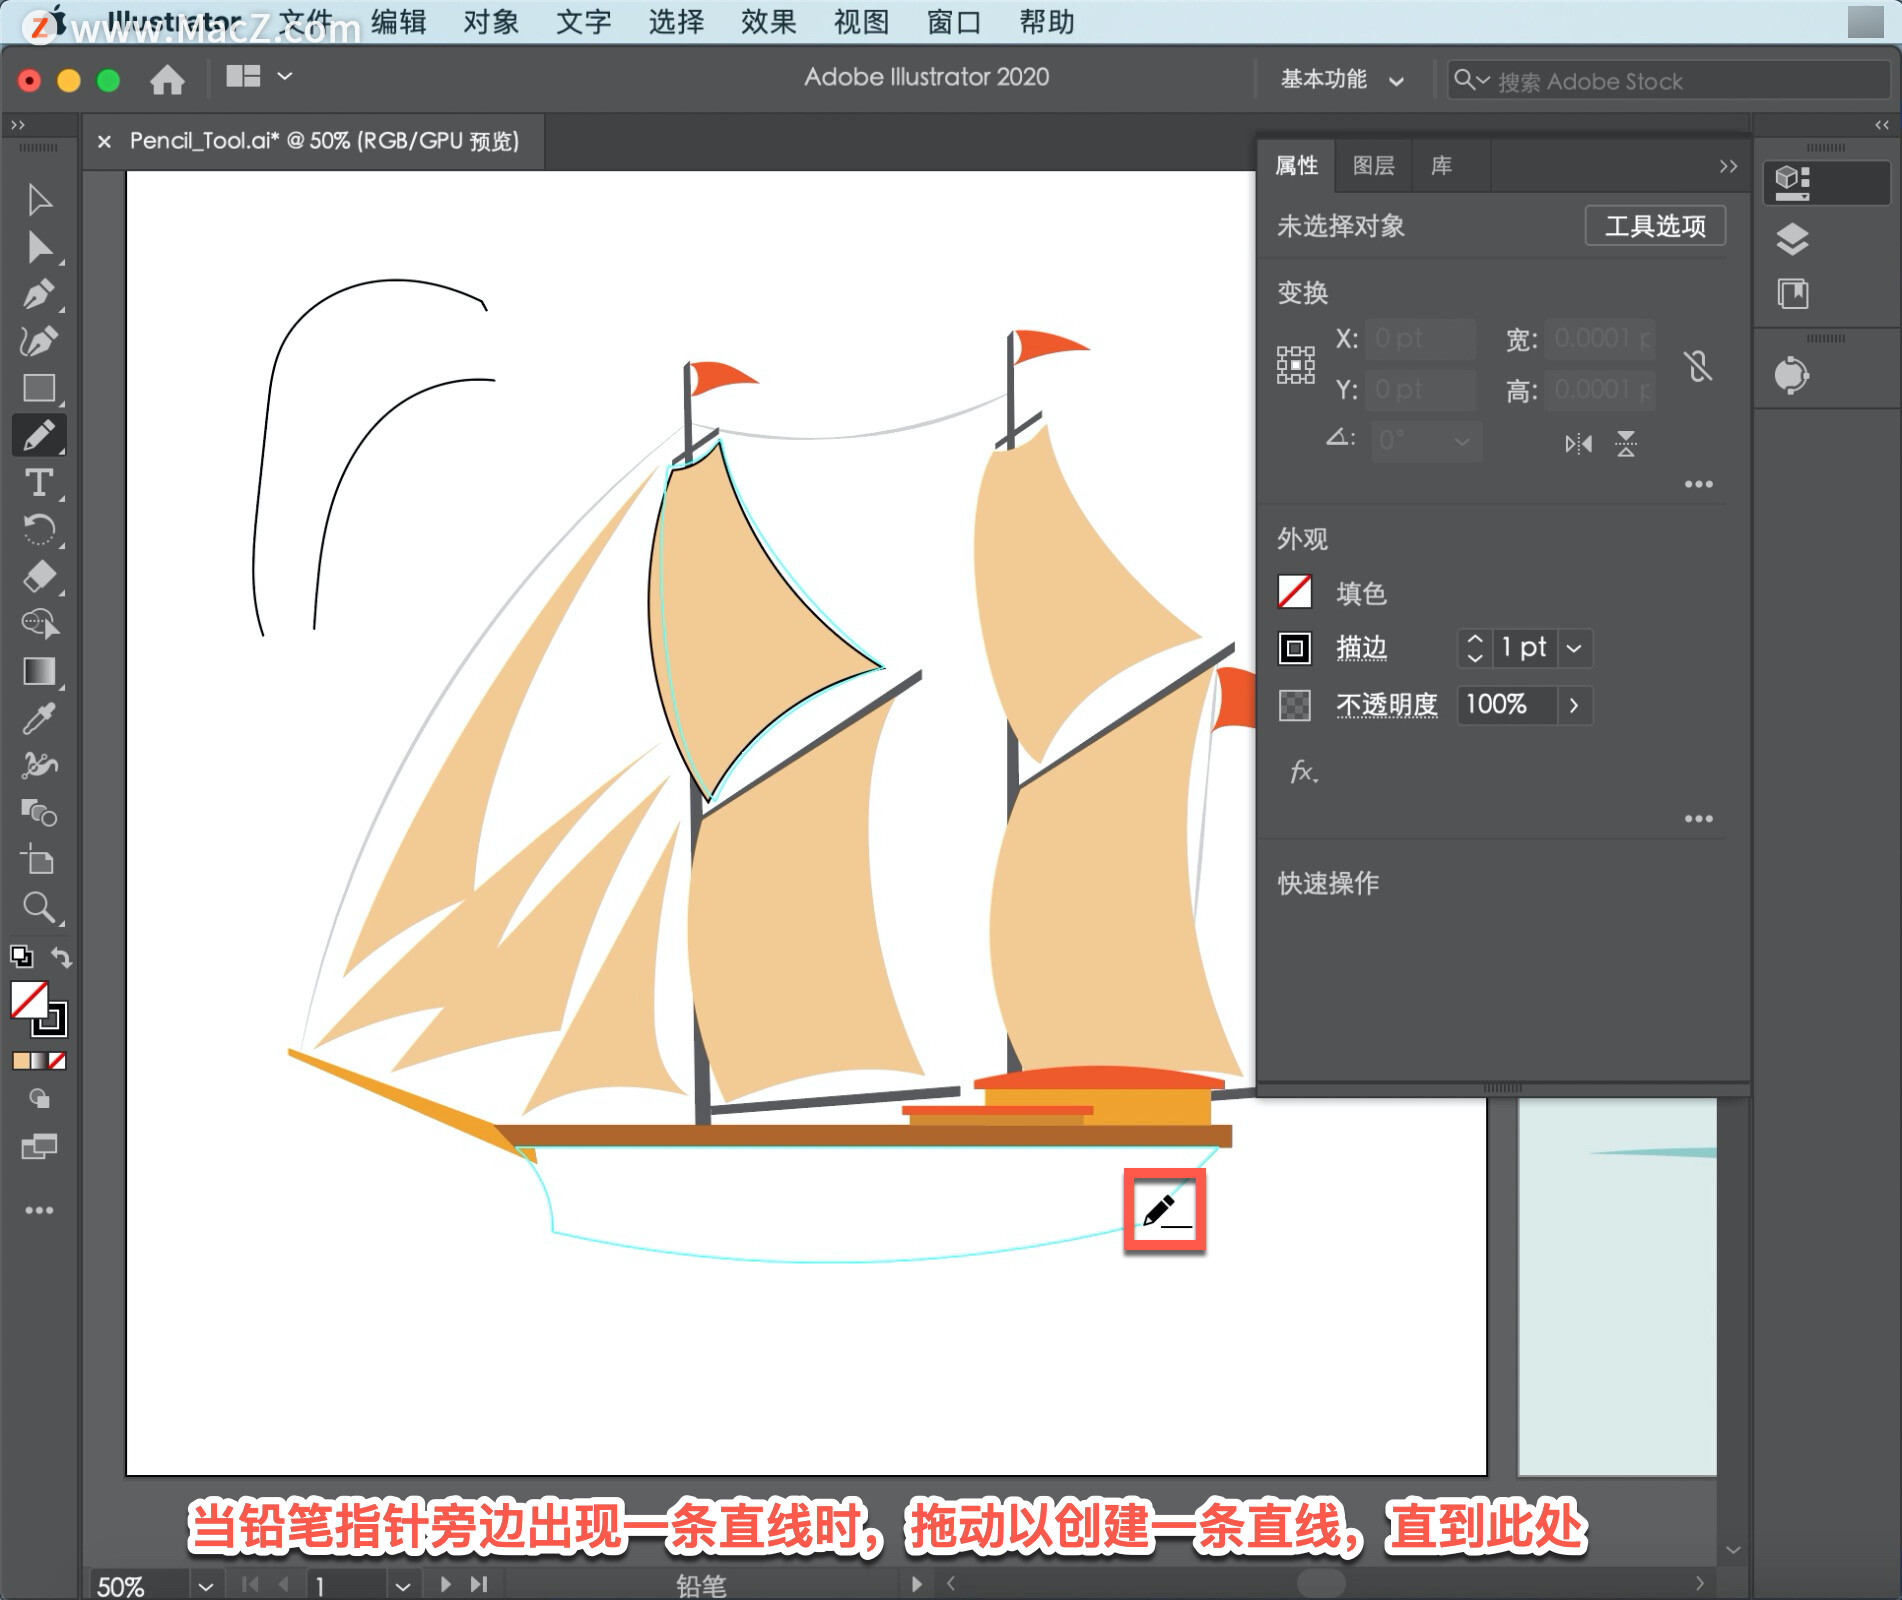
Task: Select the Puppet Warp tool
Action: pyautogui.click(x=39, y=765)
